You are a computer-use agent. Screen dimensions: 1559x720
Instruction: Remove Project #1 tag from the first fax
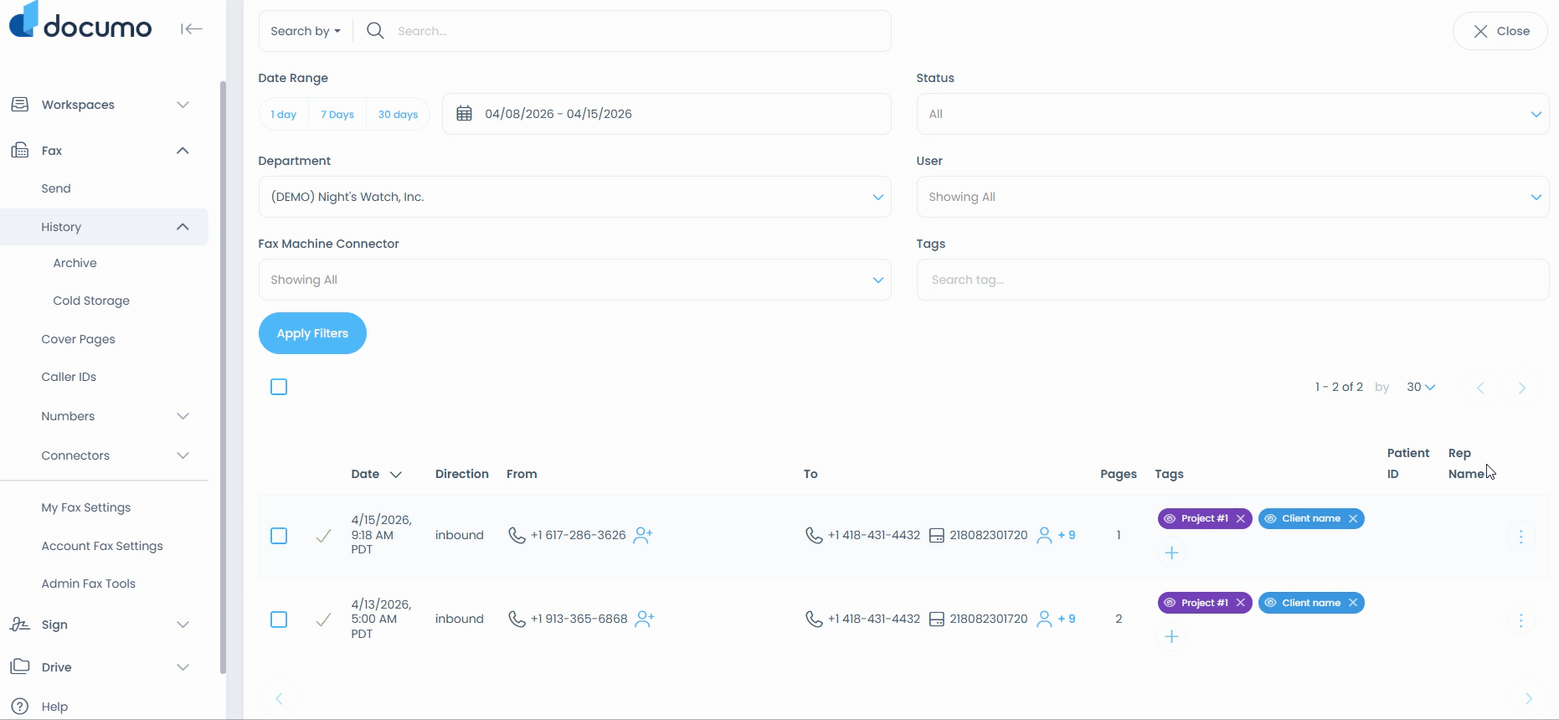click(1240, 519)
